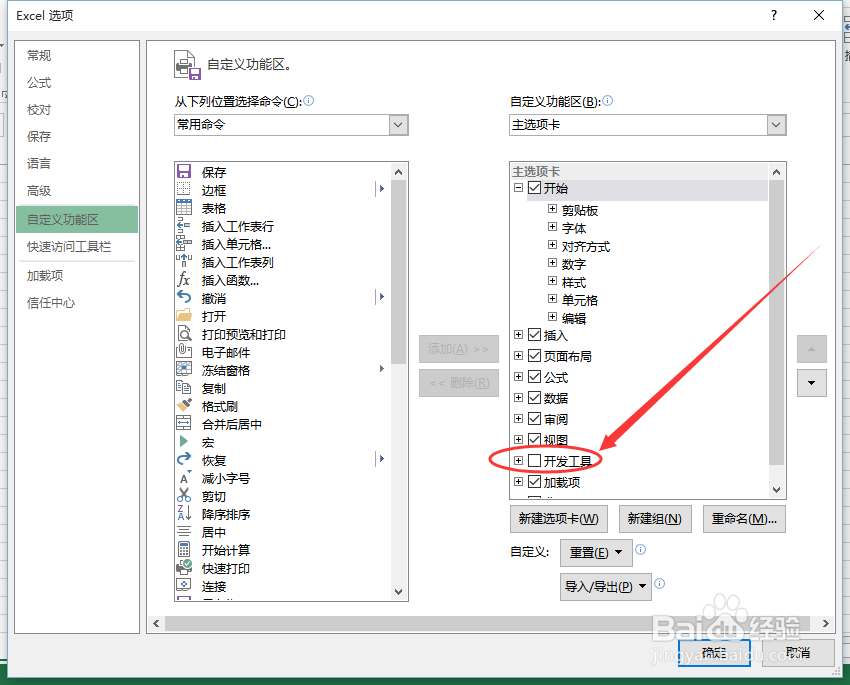Viewport: 850px width, 685px height.
Task: Expand the 字体 group
Action: point(552,227)
